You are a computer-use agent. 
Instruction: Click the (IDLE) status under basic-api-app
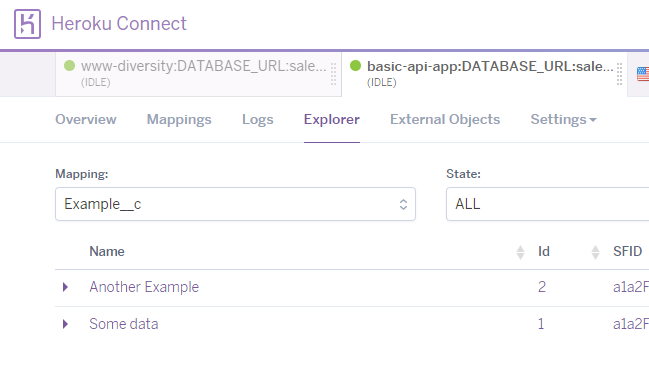[382, 82]
